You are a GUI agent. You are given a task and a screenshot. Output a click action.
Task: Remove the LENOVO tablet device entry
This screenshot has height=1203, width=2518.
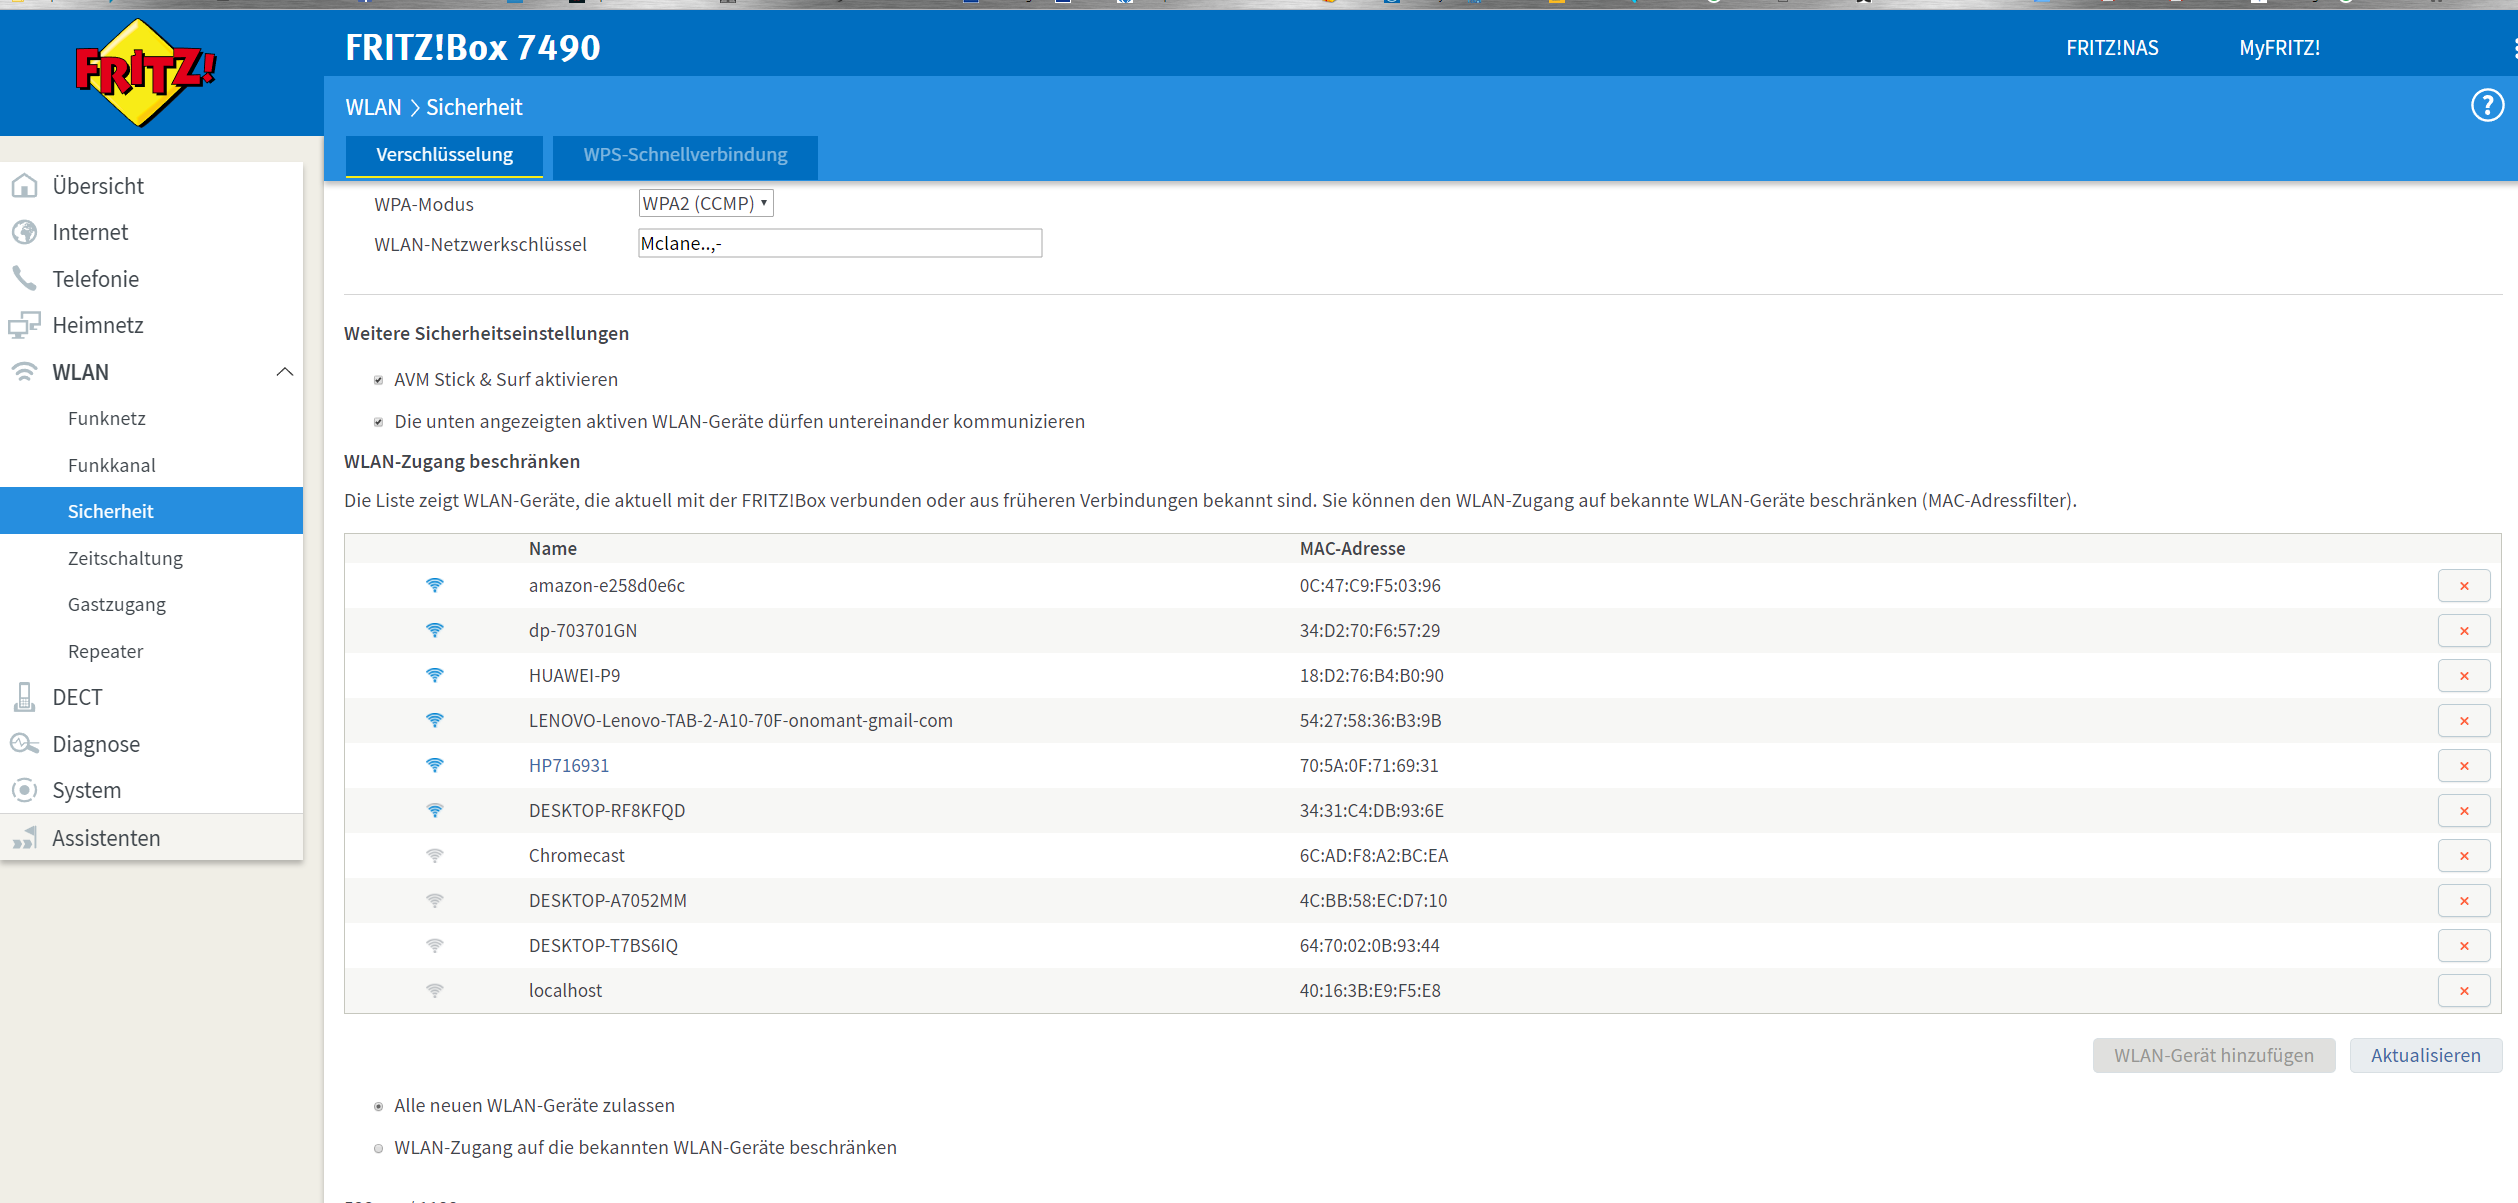[2464, 721]
